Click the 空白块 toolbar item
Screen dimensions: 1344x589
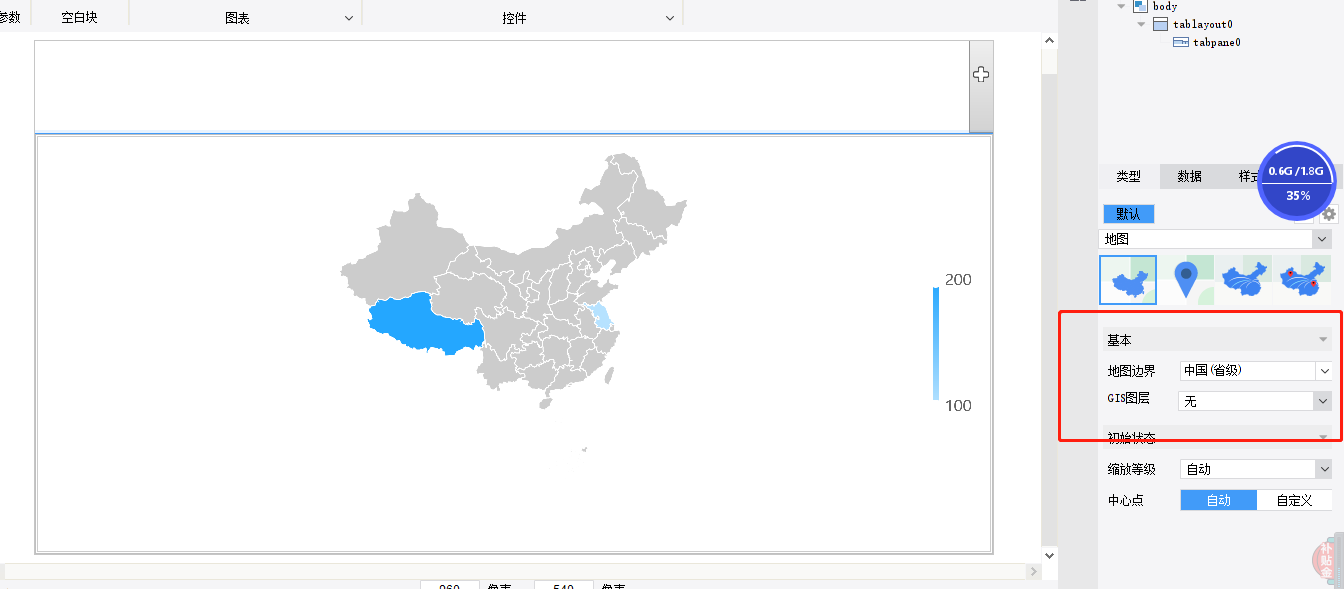[x=79, y=18]
